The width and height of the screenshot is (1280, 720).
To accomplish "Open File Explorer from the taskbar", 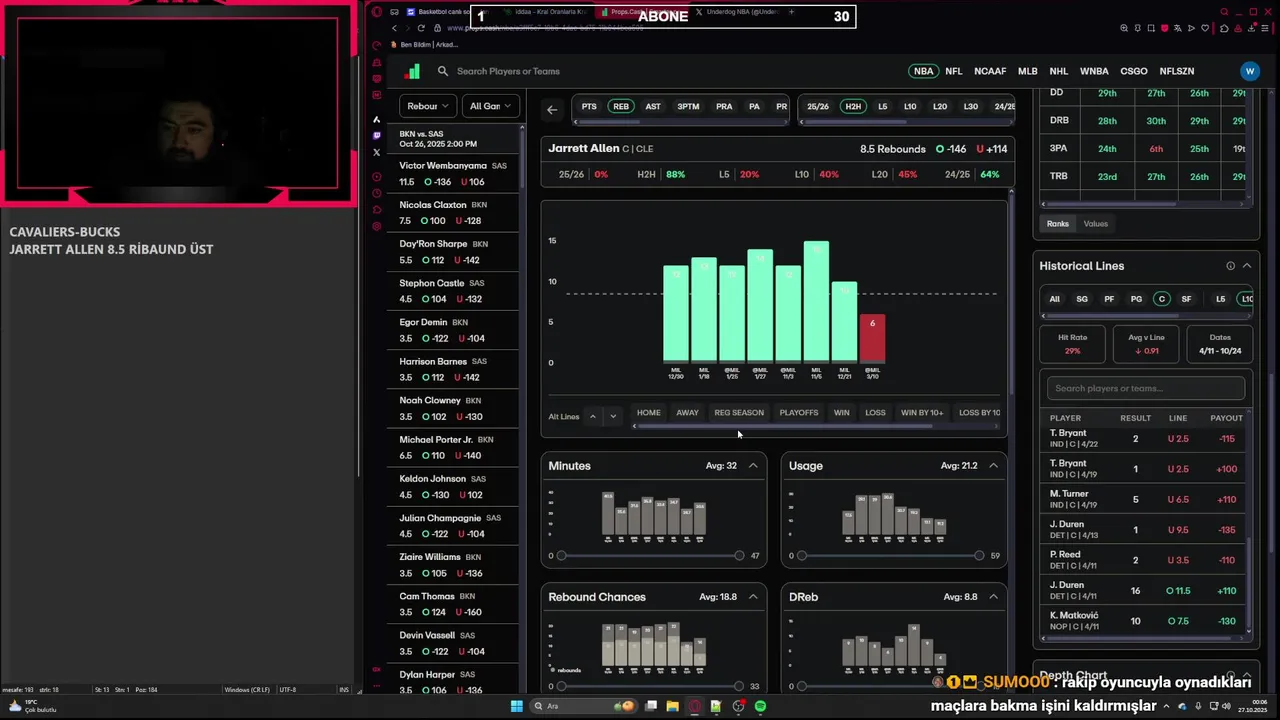I will click(x=672, y=706).
